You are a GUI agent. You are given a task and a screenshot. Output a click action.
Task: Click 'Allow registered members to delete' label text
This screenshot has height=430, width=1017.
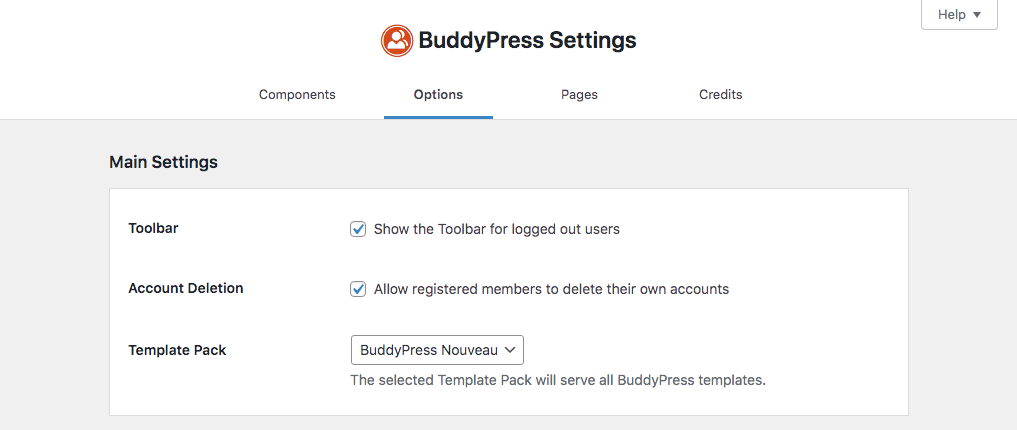tap(551, 289)
